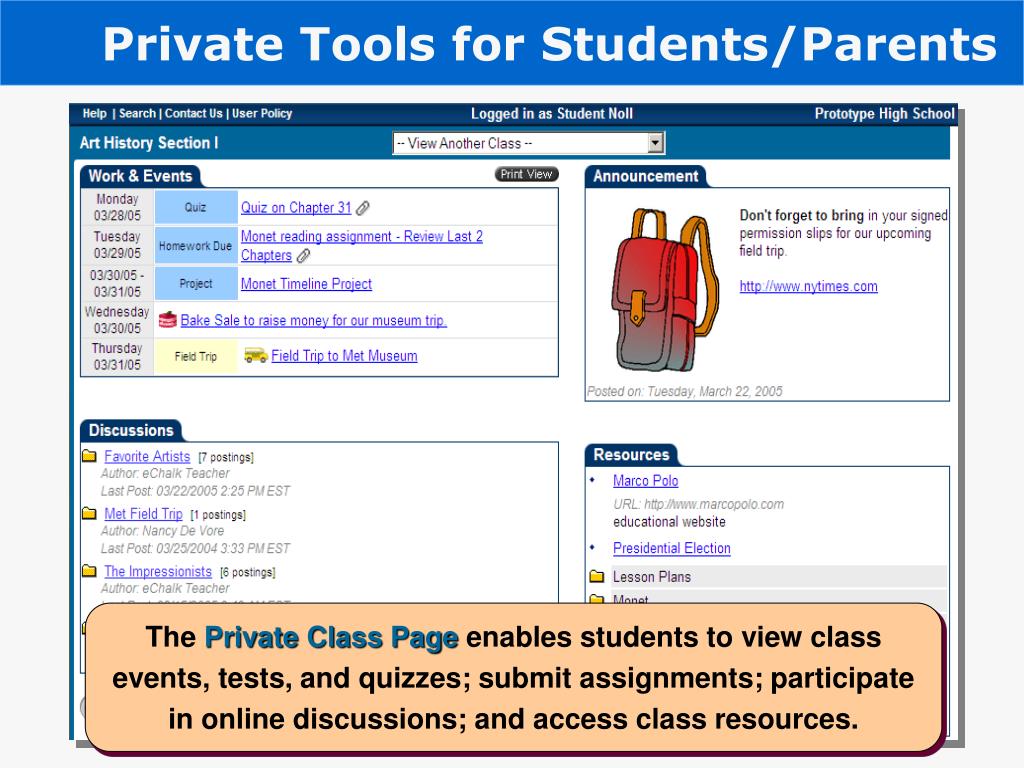Open the Quiz on Chapter 31 link

[x=296, y=208]
